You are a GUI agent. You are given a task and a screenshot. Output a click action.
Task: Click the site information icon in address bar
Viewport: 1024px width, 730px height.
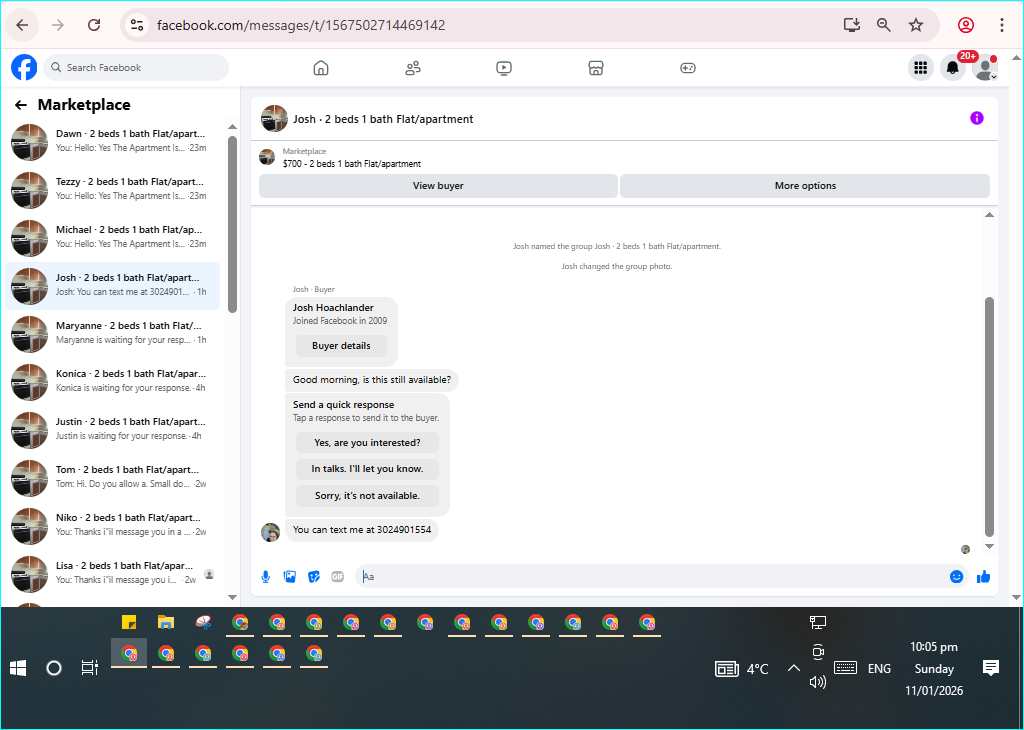pos(136,25)
